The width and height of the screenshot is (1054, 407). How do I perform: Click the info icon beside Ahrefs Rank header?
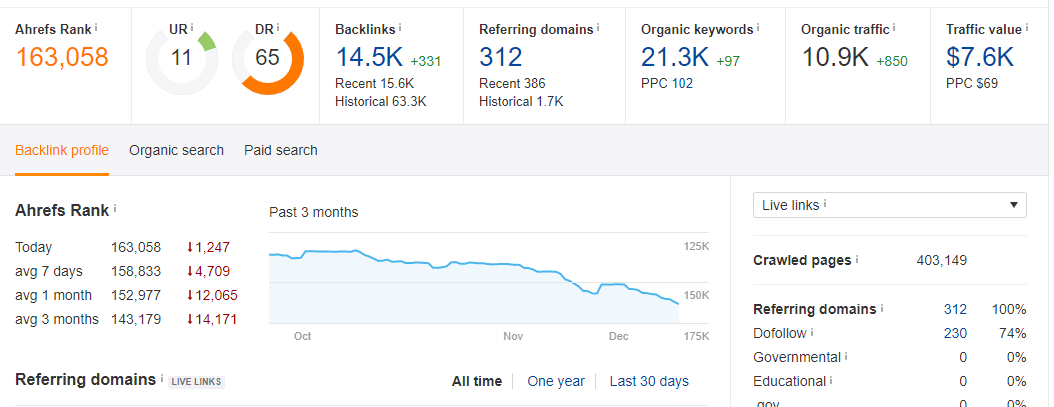tap(95, 28)
